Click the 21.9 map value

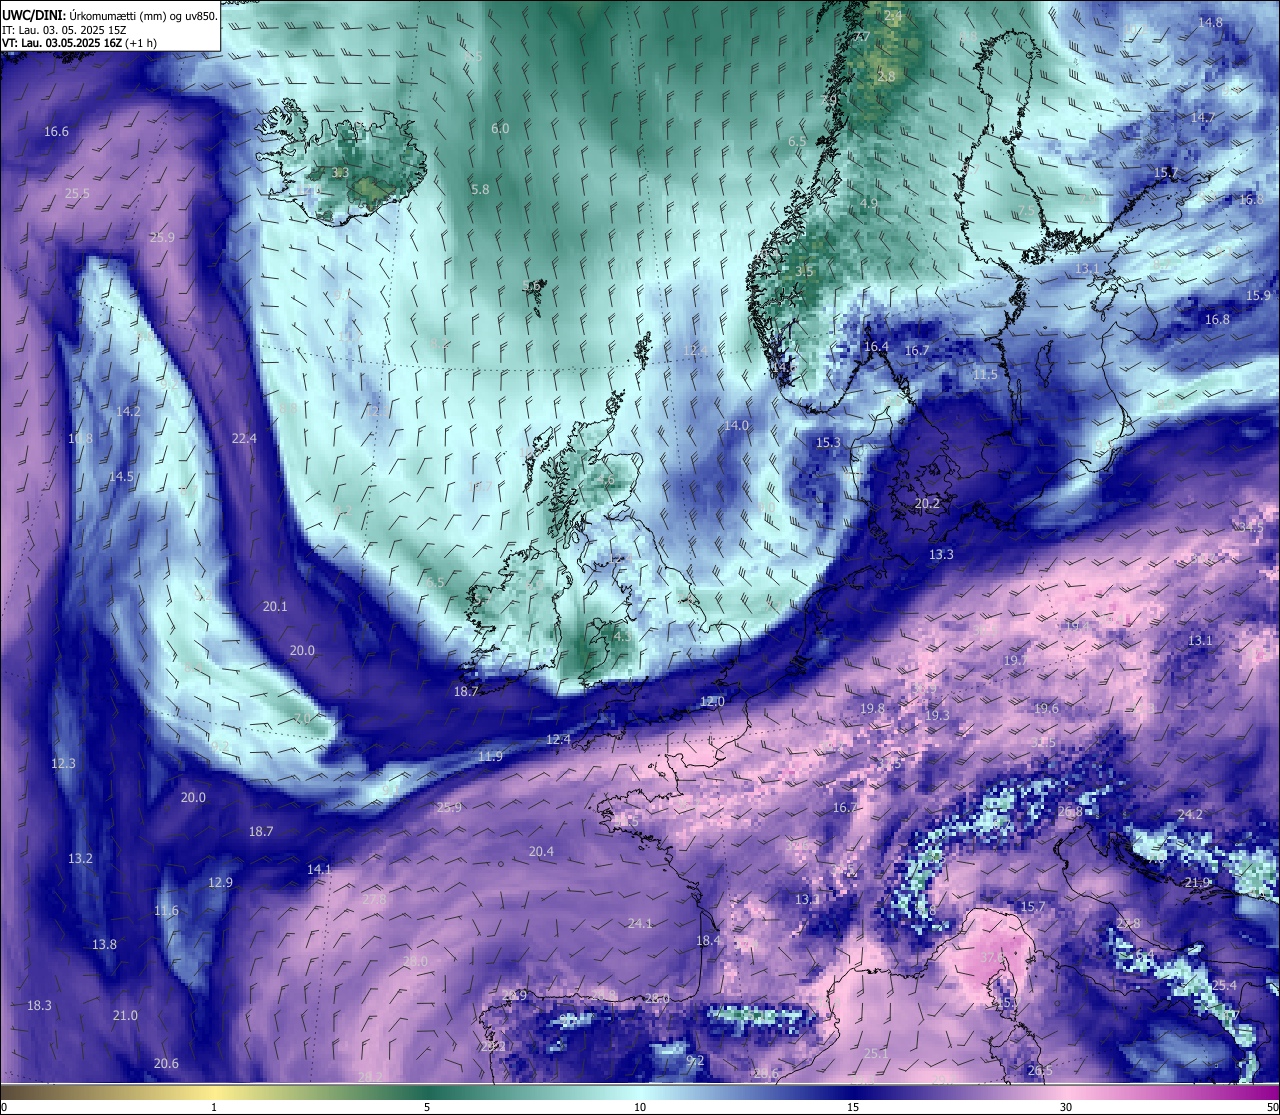1197,883
